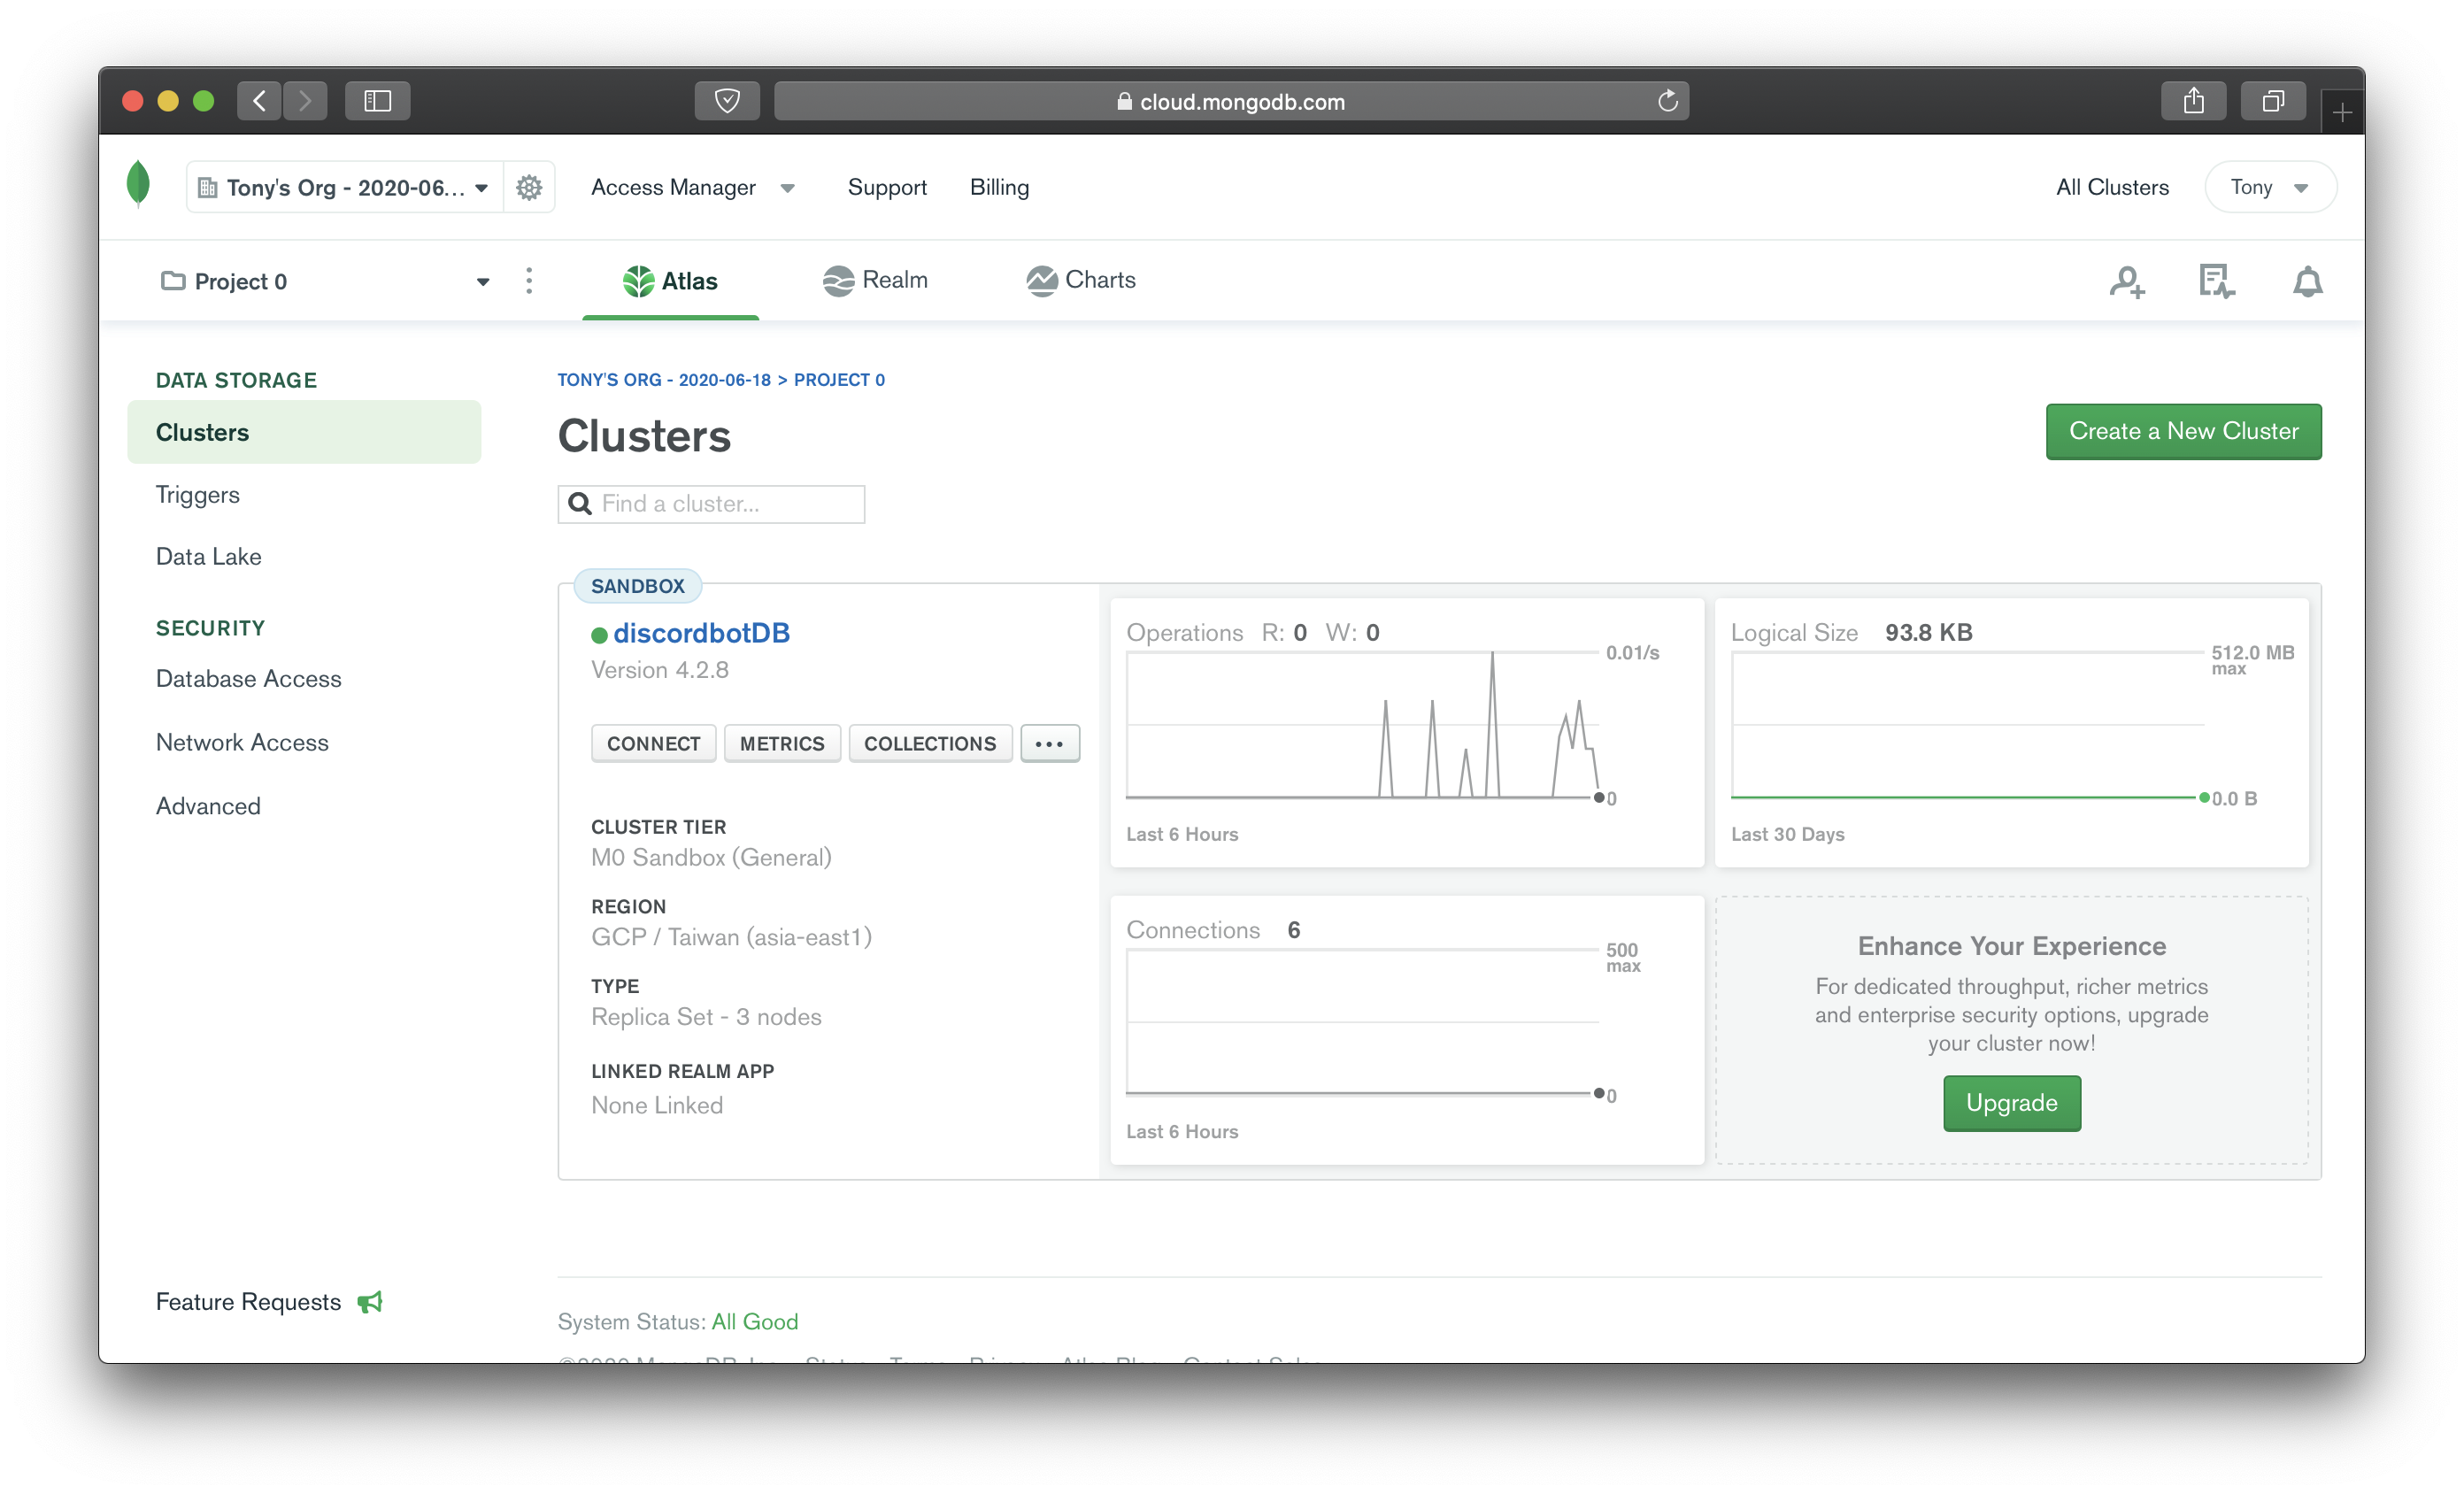Switch to the Charts tab
This screenshot has height=1494, width=2464.
point(1081,281)
